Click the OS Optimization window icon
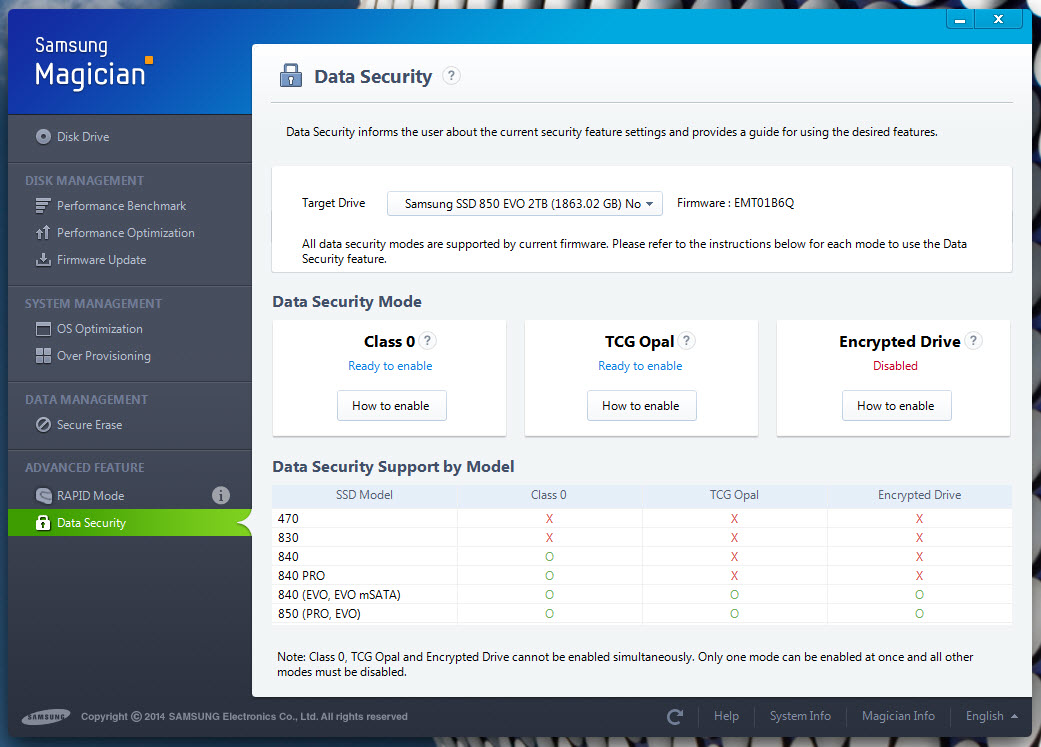 point(43,329)
